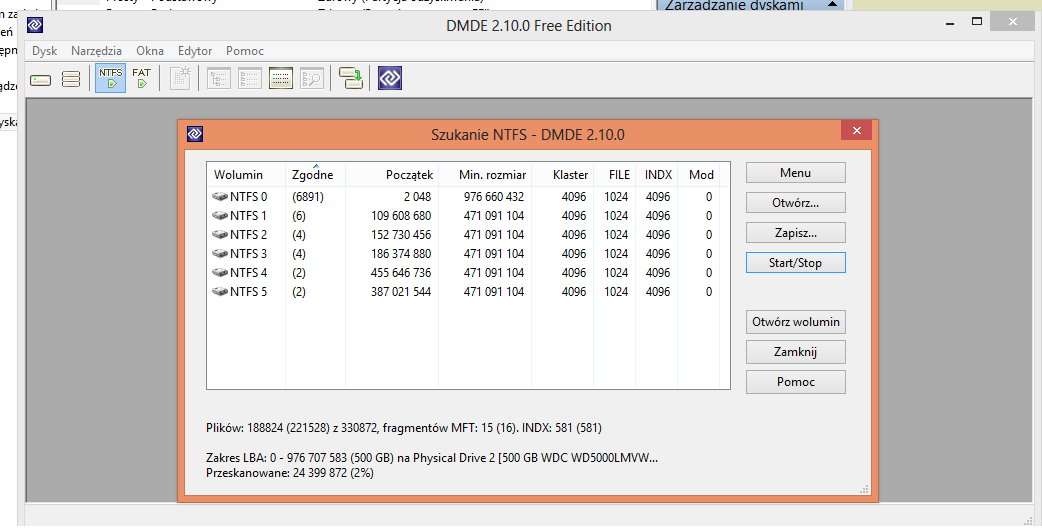Click the Otwórz wolumin button
1042x530 pixels.
[795, 322]
